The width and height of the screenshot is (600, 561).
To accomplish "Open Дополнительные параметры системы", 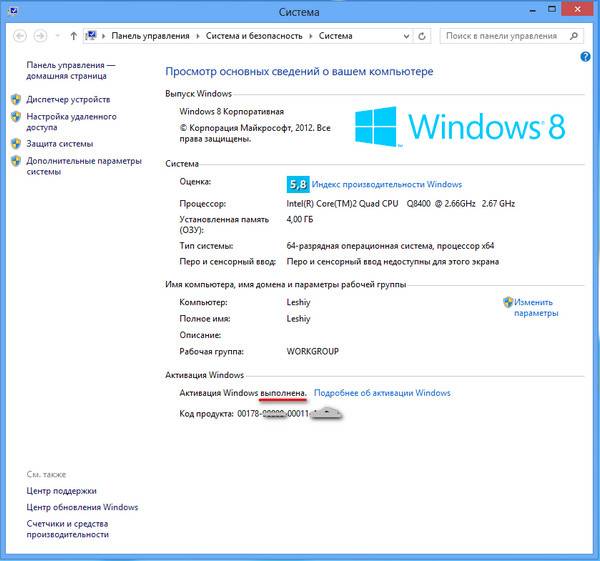I will [84, 166].
